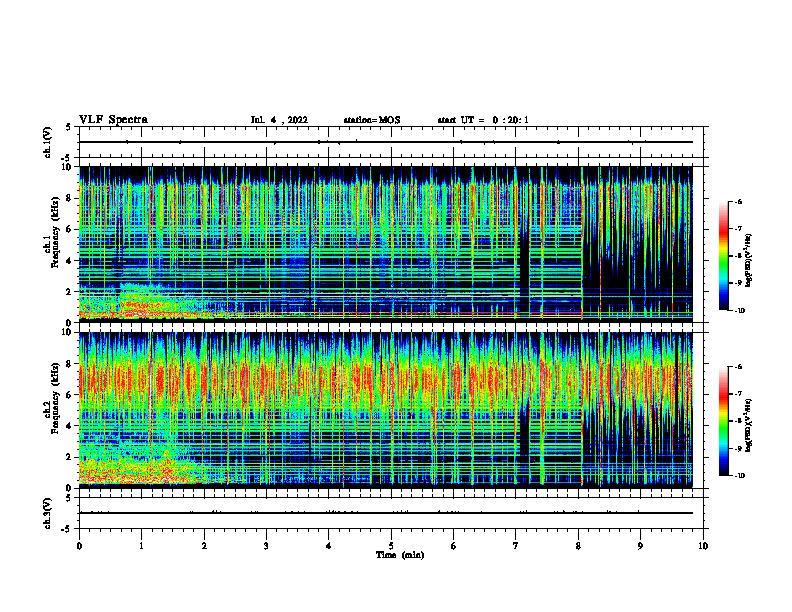Viewport: 792px width, 612px height.
Task: Click time axis tick label '3'
Action: tap(266, 546)
